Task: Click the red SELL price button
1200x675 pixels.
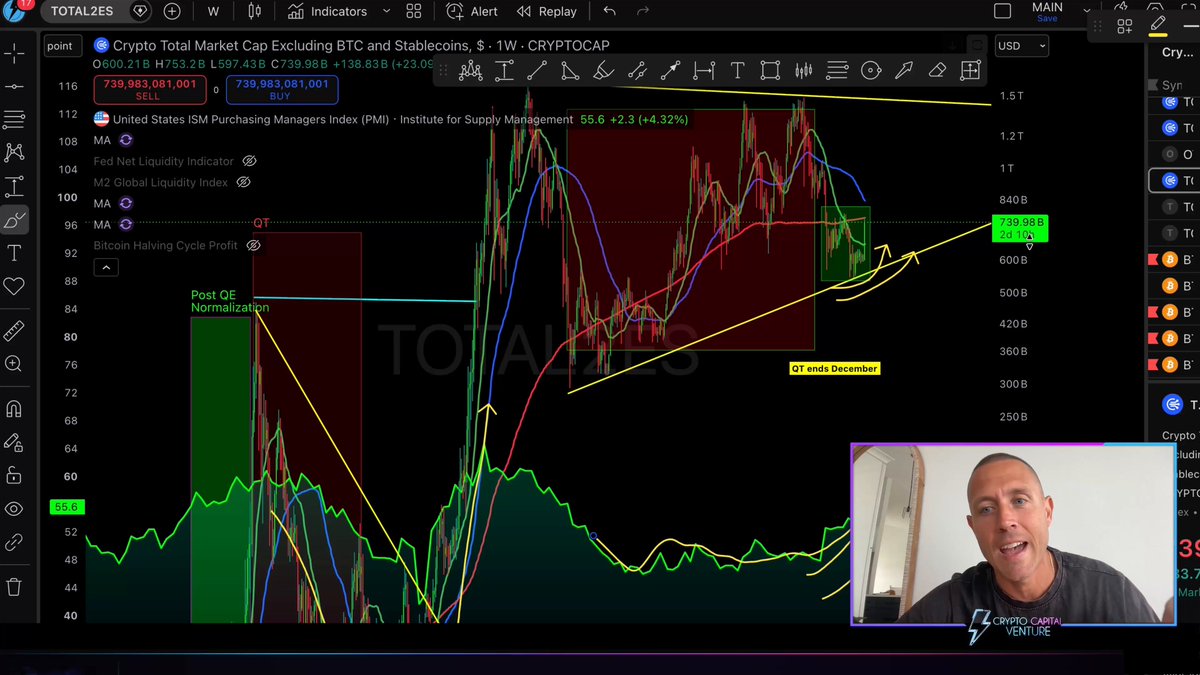Action: (148, 90)
